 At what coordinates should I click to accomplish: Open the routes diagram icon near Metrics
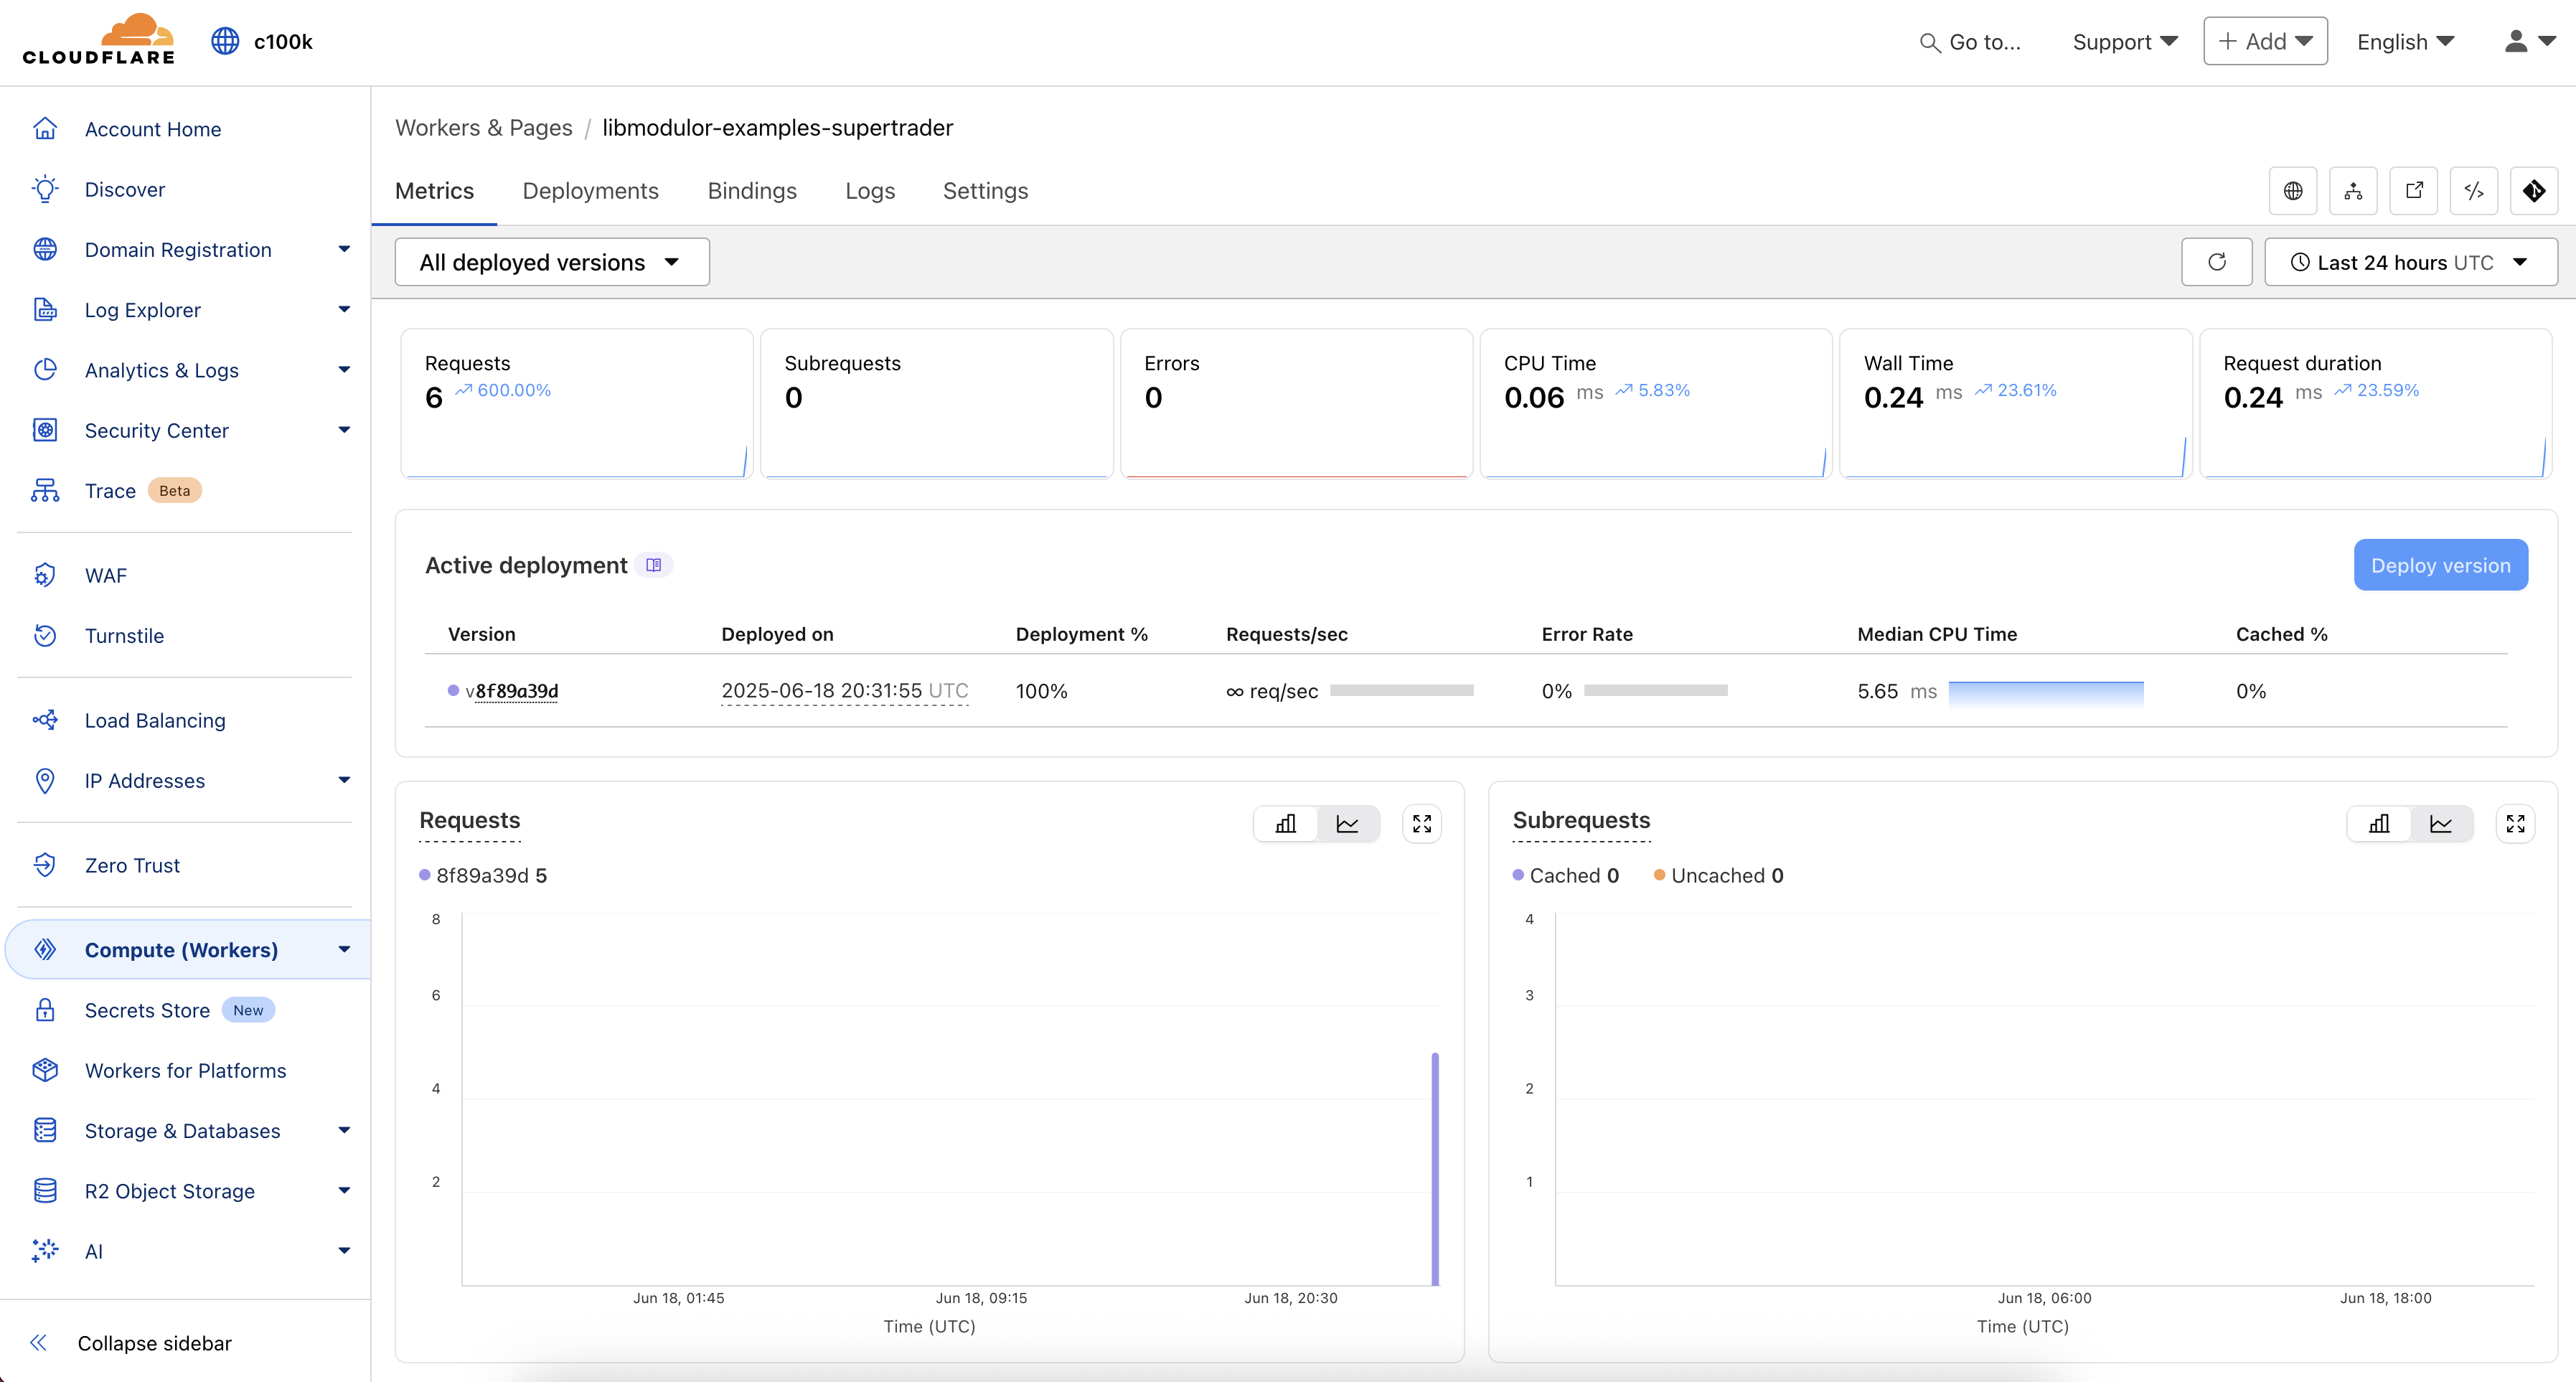point(2353,190)
